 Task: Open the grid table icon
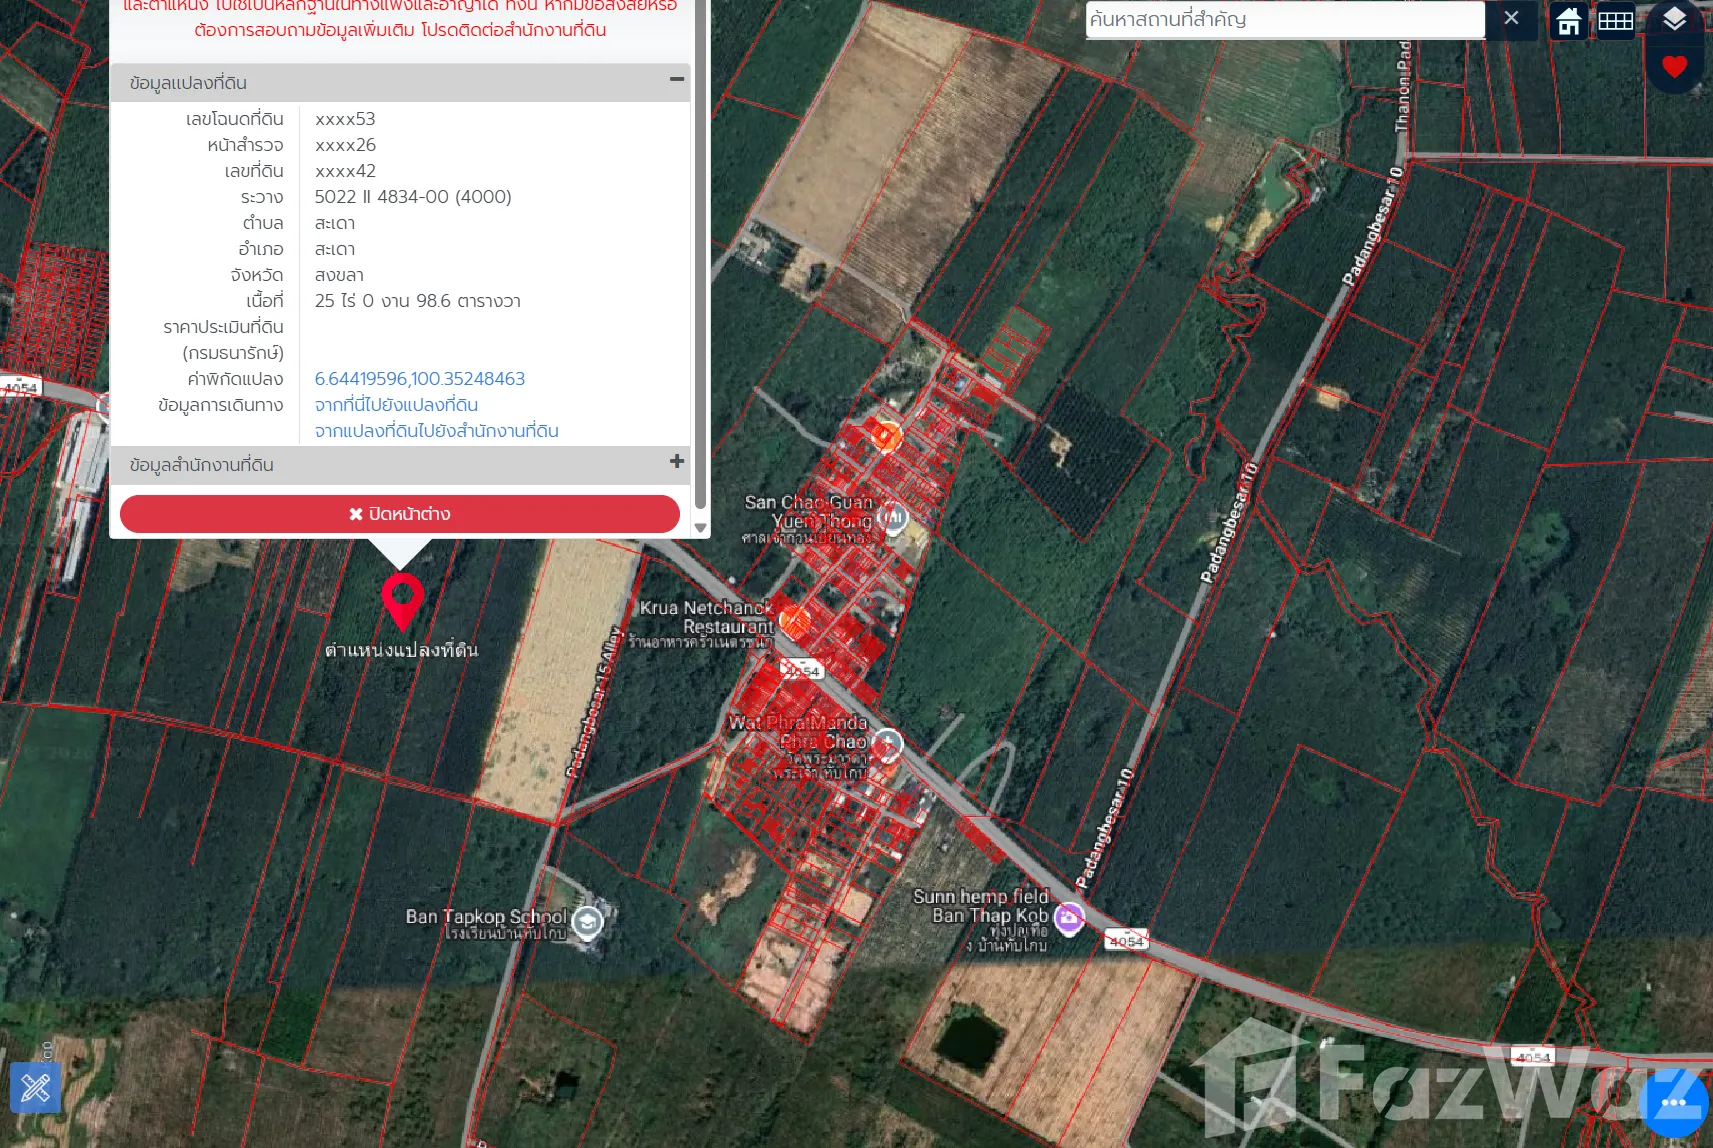click(x=1615, y=20)
